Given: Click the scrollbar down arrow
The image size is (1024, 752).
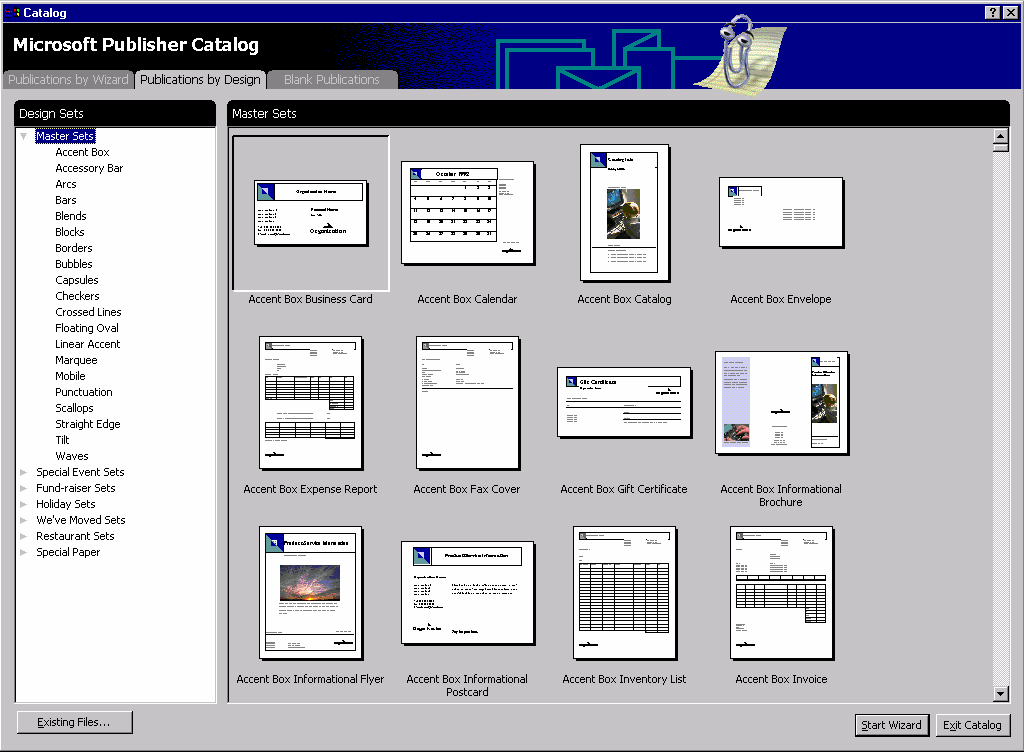Looking at the screenshot, I should pos(1000,694).
